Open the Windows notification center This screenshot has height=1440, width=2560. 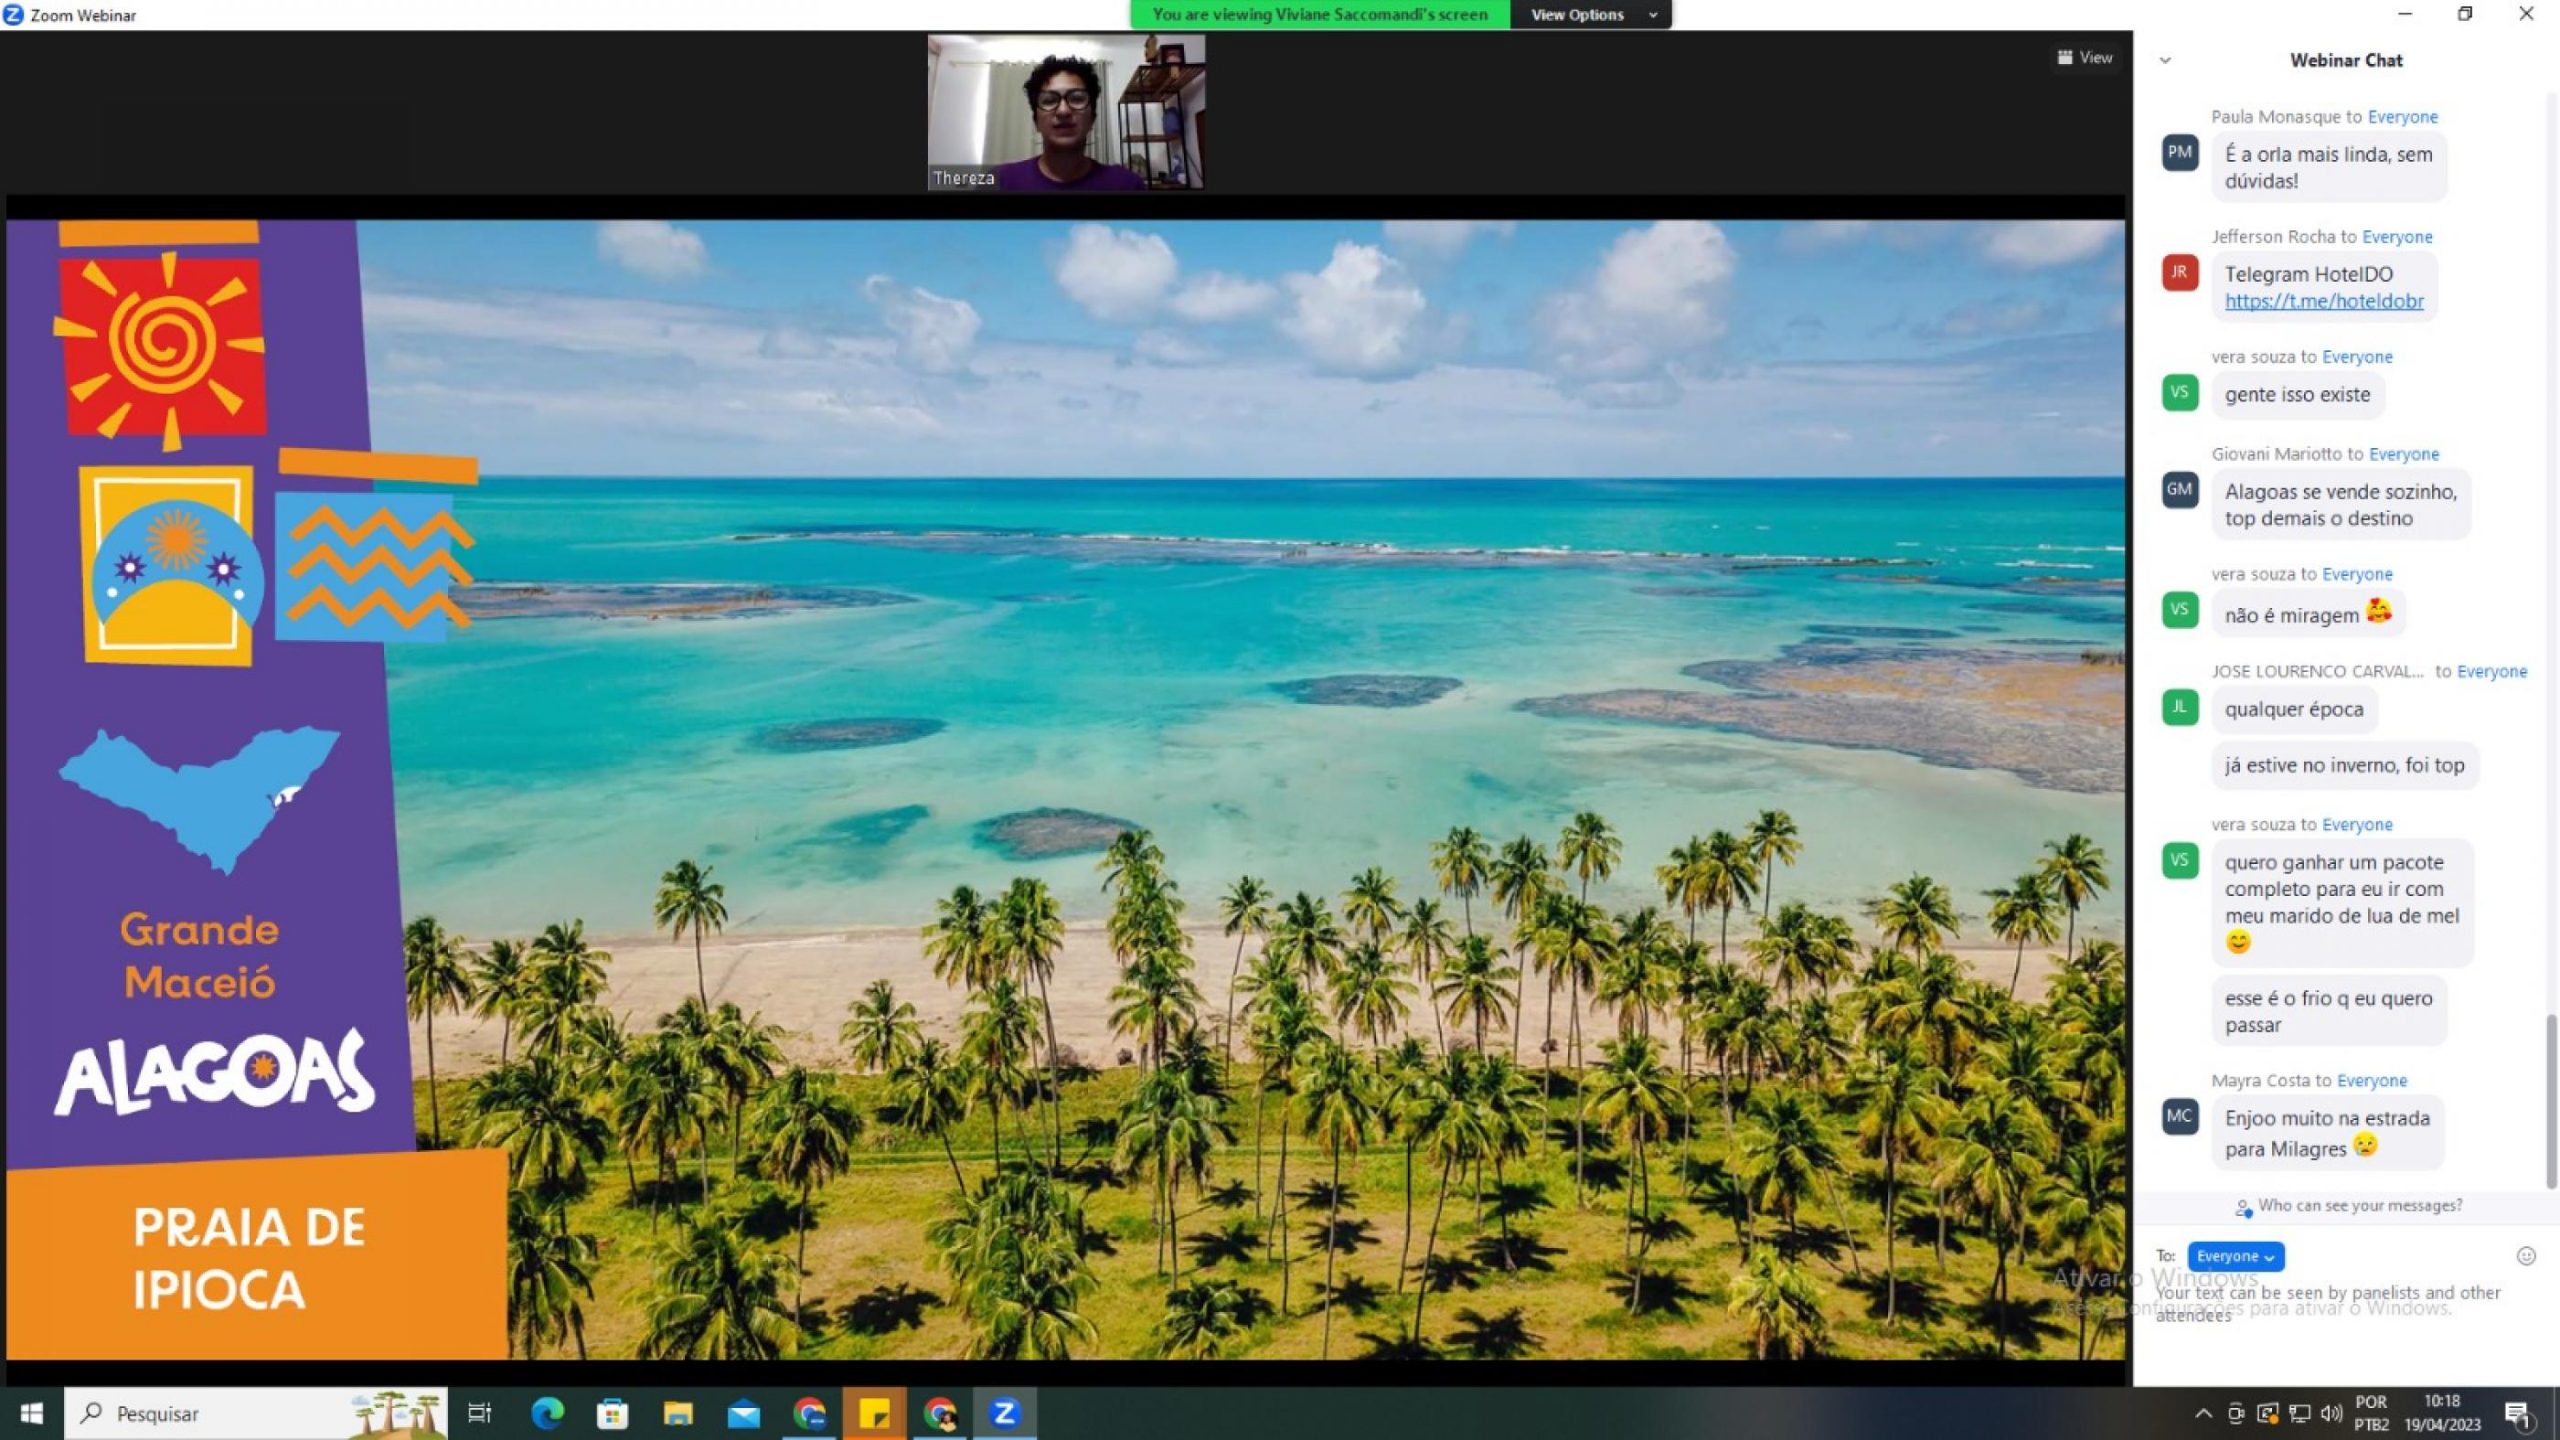(x=2517, y=1413)
